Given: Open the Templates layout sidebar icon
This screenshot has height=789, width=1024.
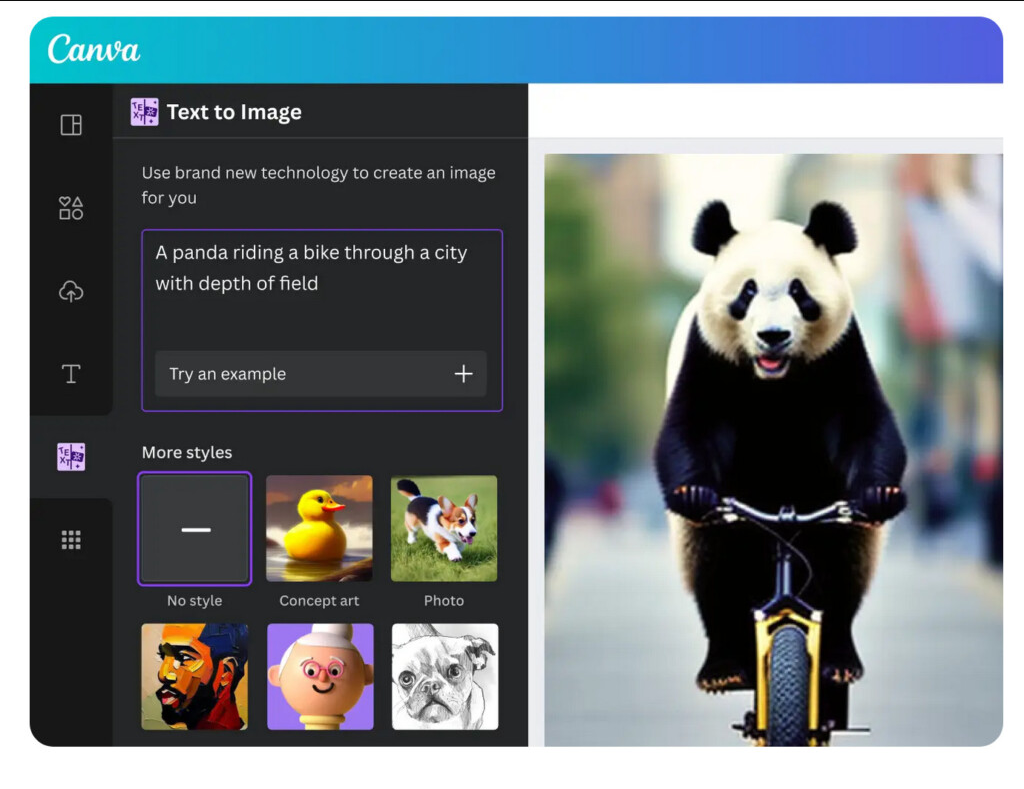Looking at the screenshot, I should click(71, 125).
